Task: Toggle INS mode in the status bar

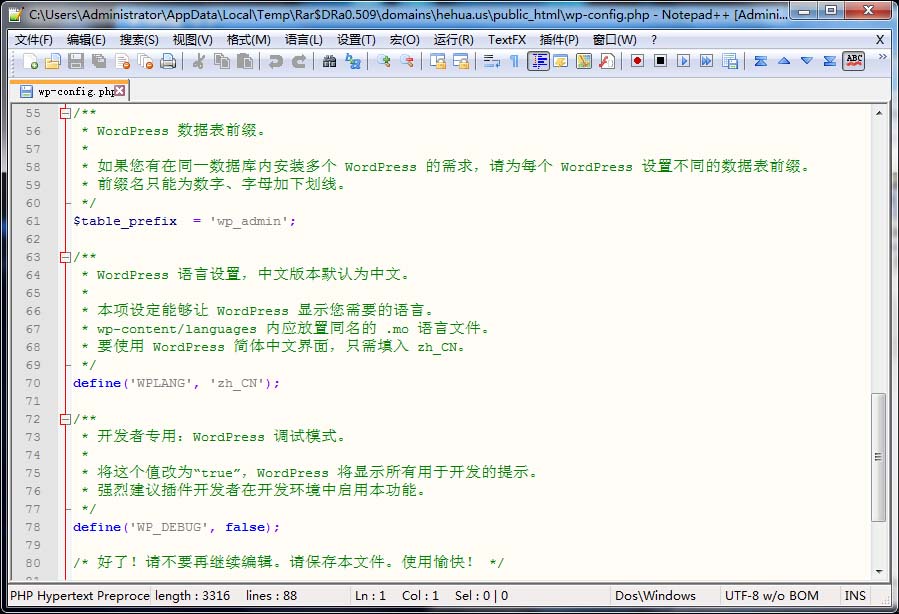Action: (x=855, y=596)
